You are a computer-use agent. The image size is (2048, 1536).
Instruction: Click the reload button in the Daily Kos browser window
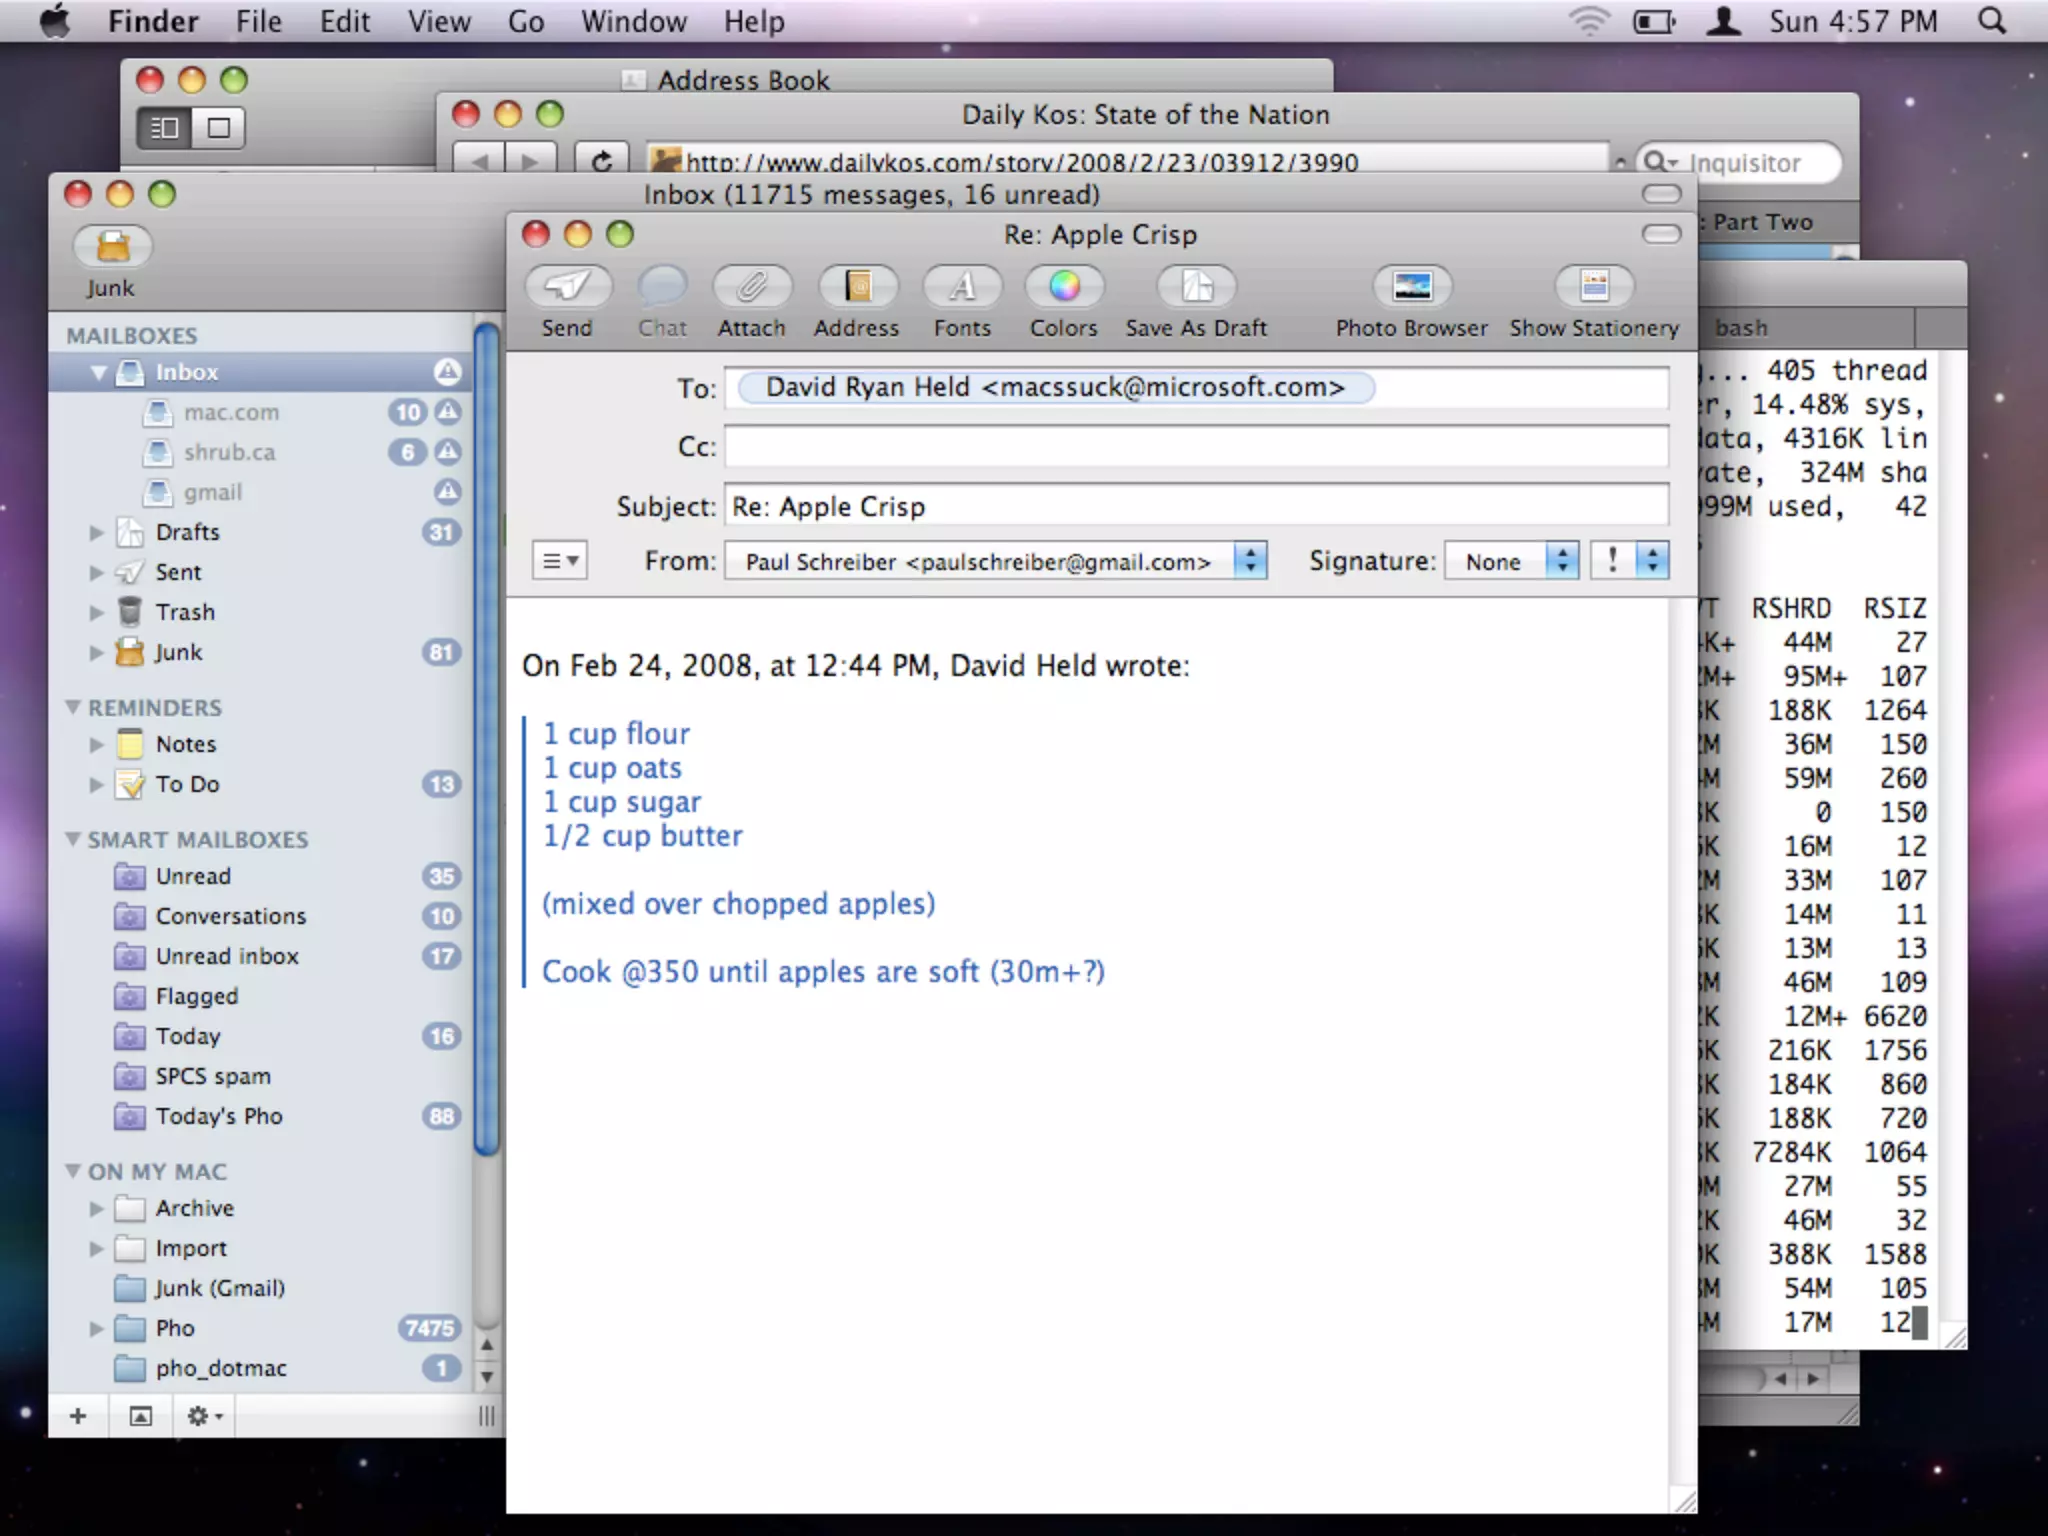click(x=601, y=160)
